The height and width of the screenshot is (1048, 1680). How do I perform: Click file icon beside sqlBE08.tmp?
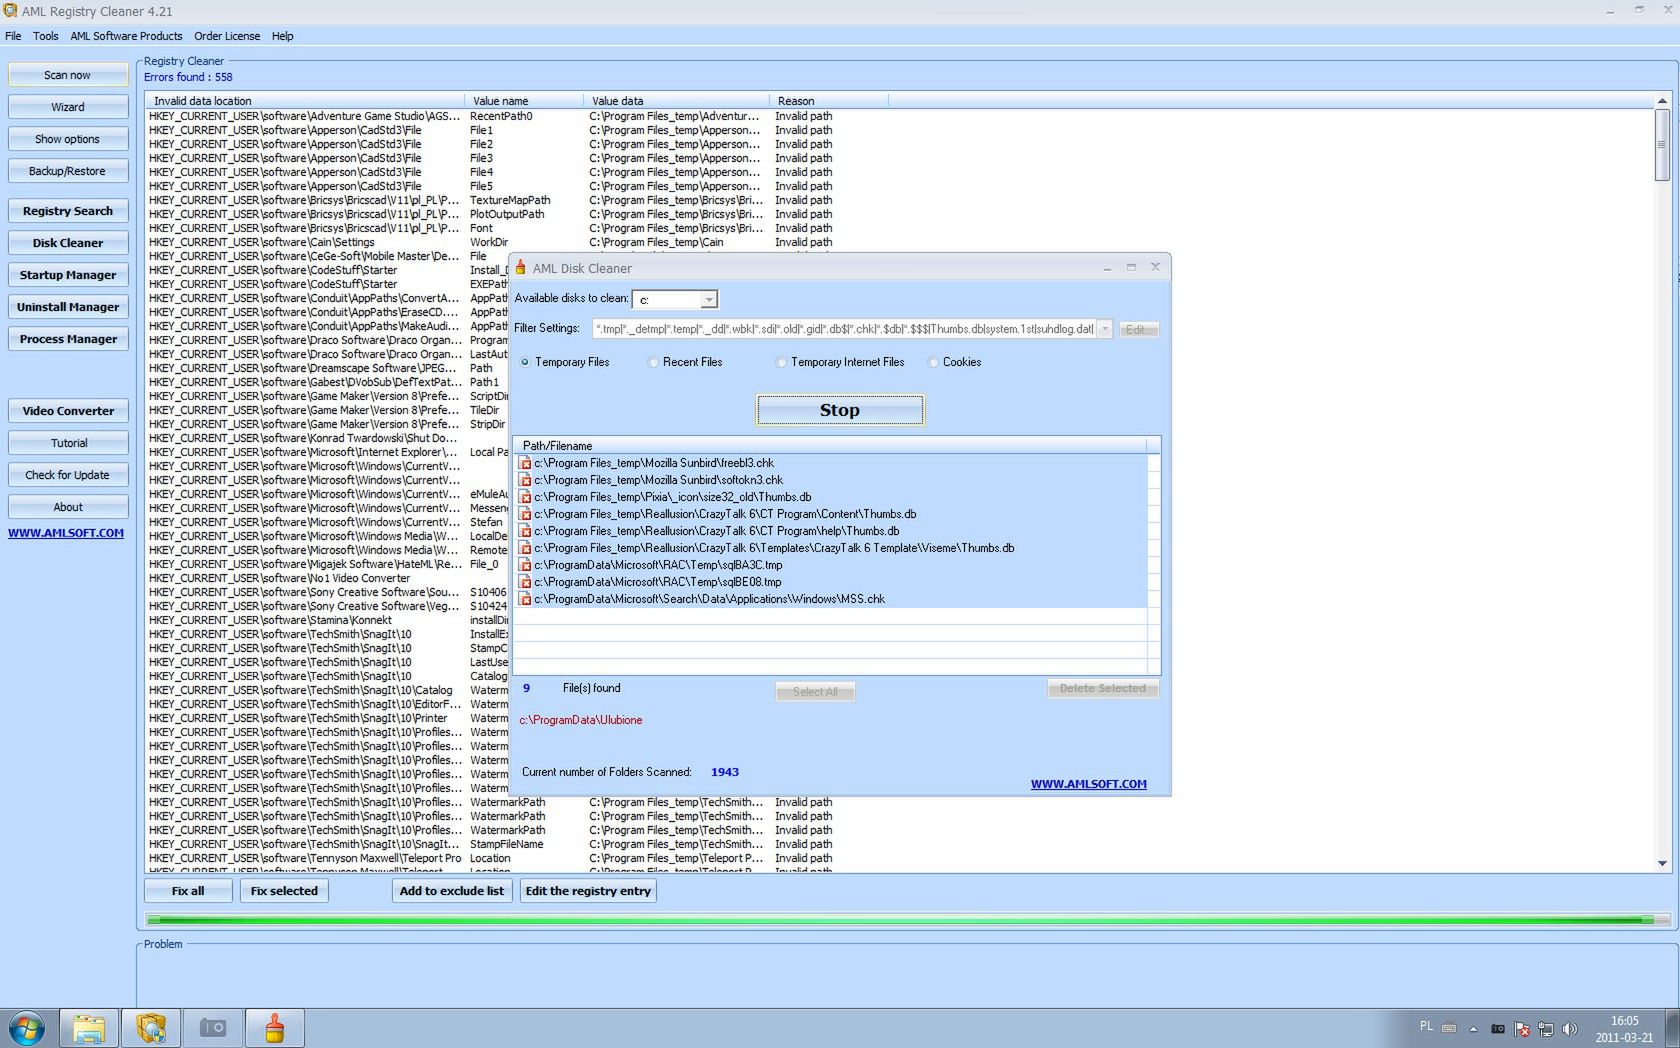coord(525,582)
